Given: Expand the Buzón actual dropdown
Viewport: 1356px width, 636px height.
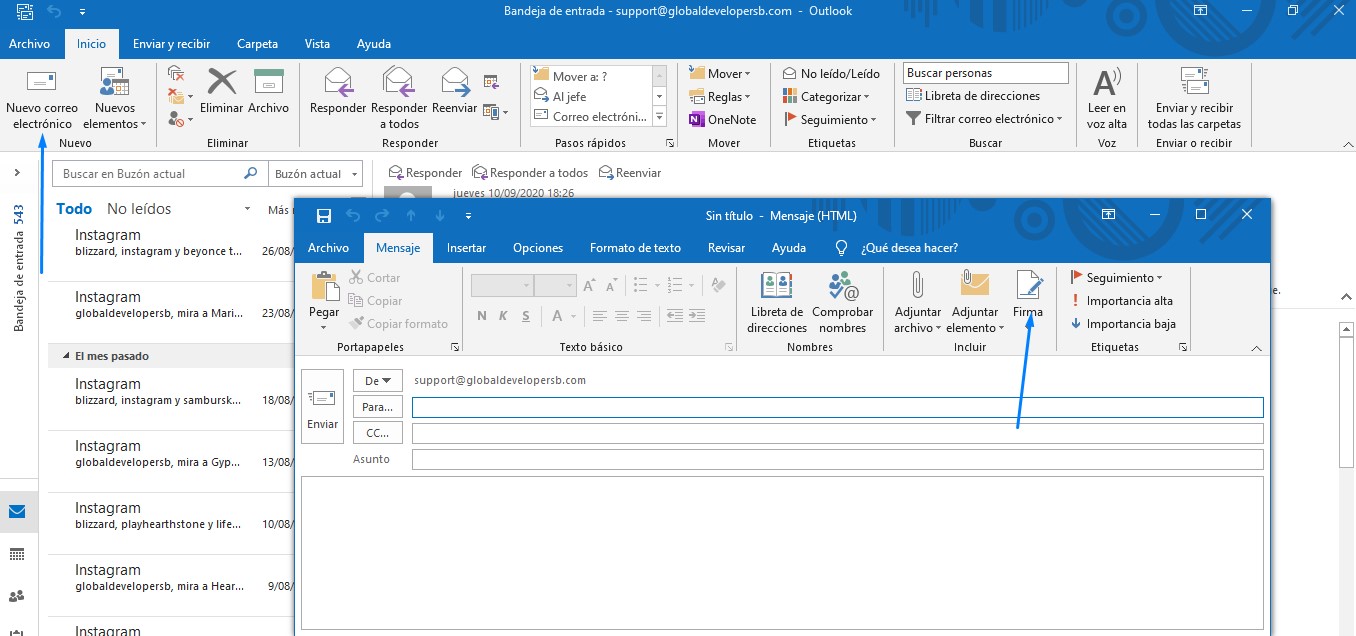Looking at the screenshot, I should click(x=317, y=174).
